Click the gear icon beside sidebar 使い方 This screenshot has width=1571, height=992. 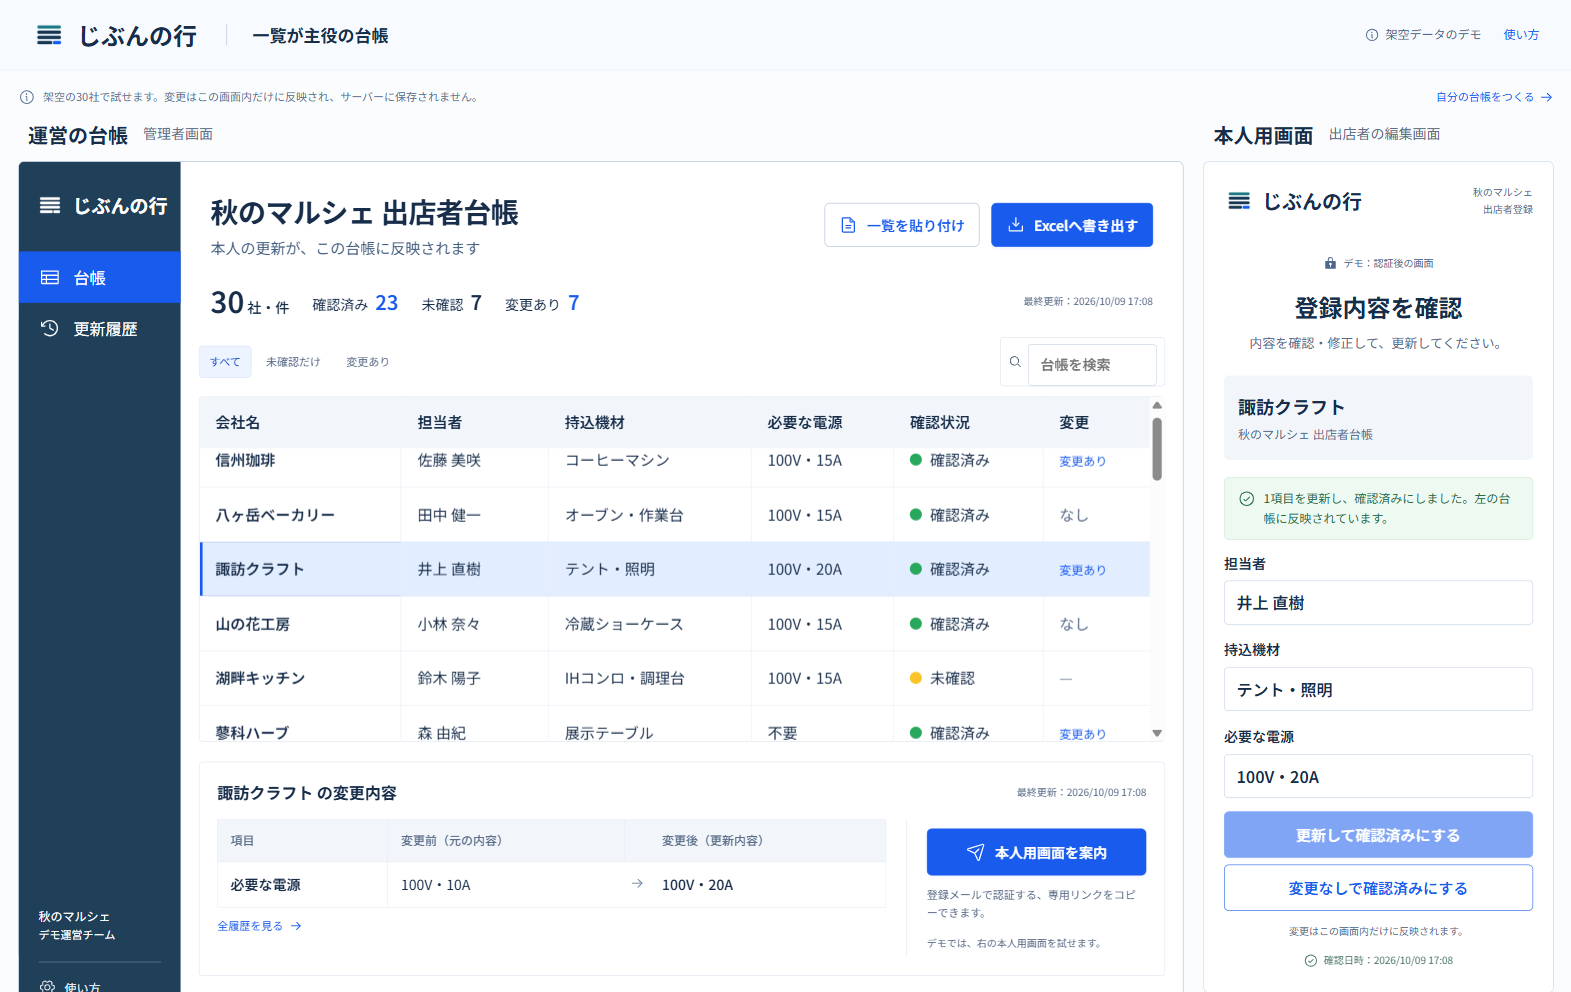(x=48, y=987)
